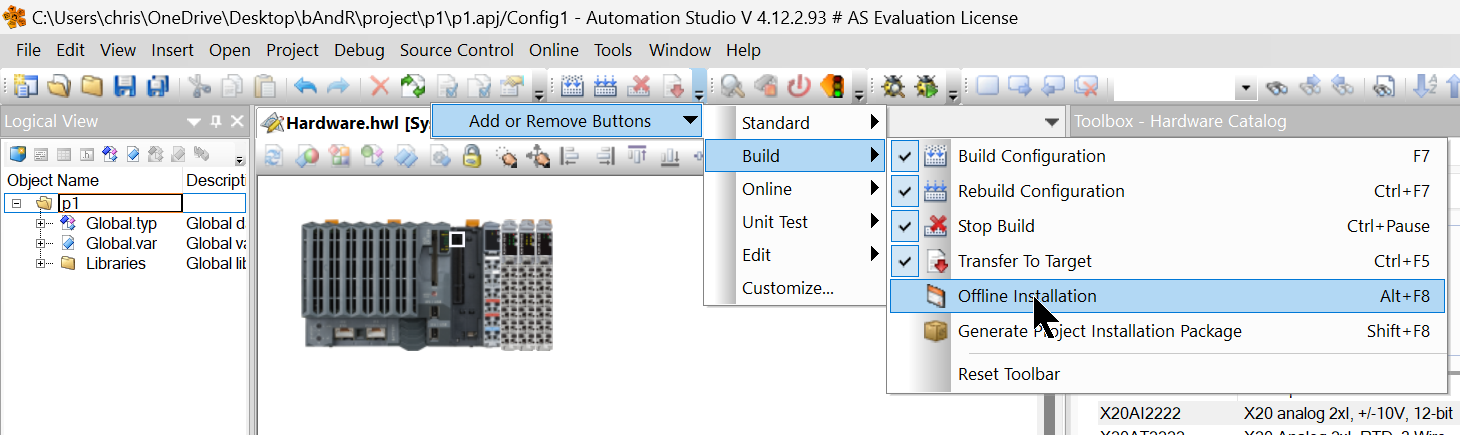Open the Logical View panel dropdown arrow
The width and height of the screenshot is (1460, 435).
pyautogui.click(x=194, y=121)
